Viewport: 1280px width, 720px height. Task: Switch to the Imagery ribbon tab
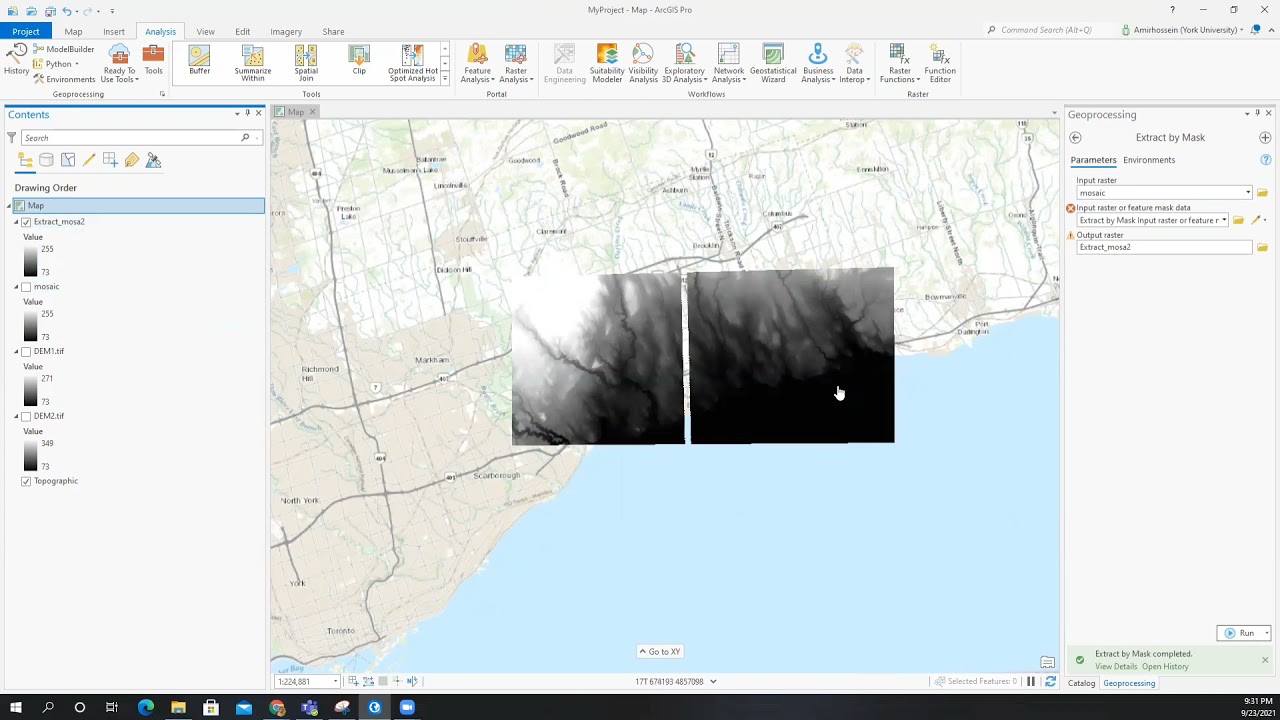286,31
